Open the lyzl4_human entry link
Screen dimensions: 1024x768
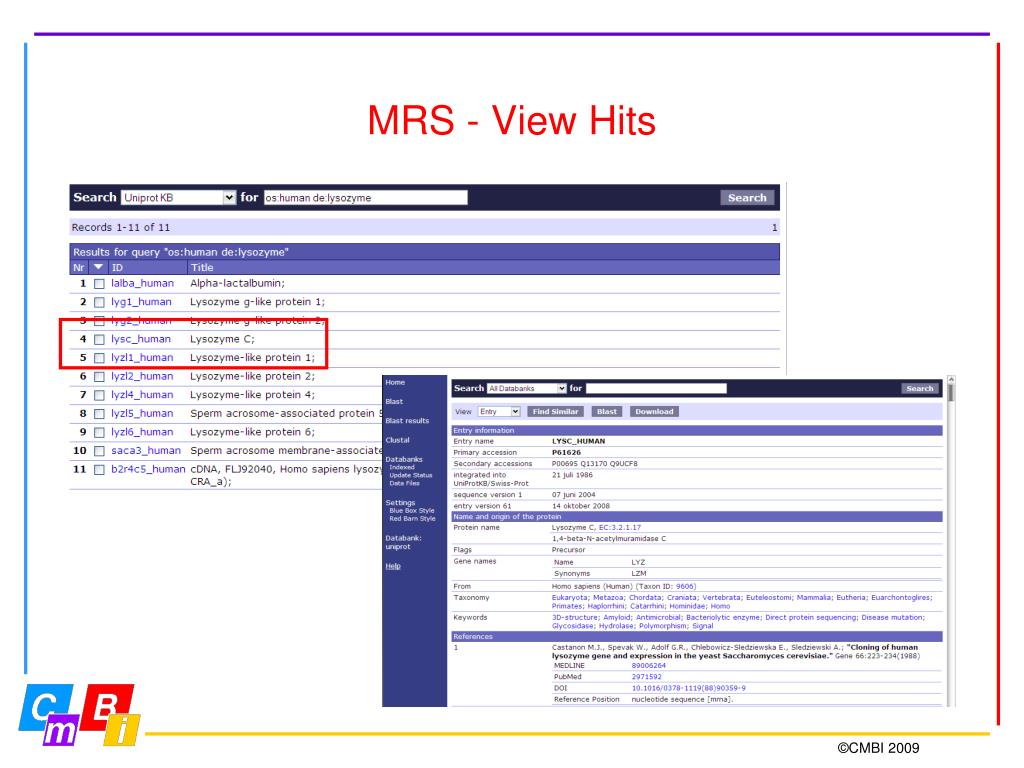pos(142,394)
